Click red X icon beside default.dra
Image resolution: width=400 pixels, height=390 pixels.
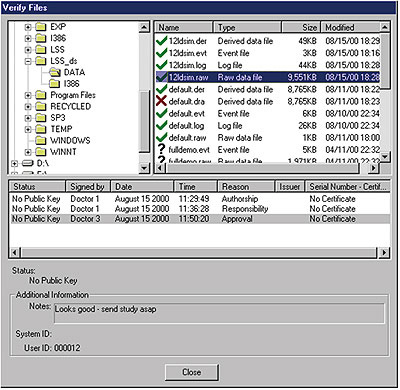point(161,101)
